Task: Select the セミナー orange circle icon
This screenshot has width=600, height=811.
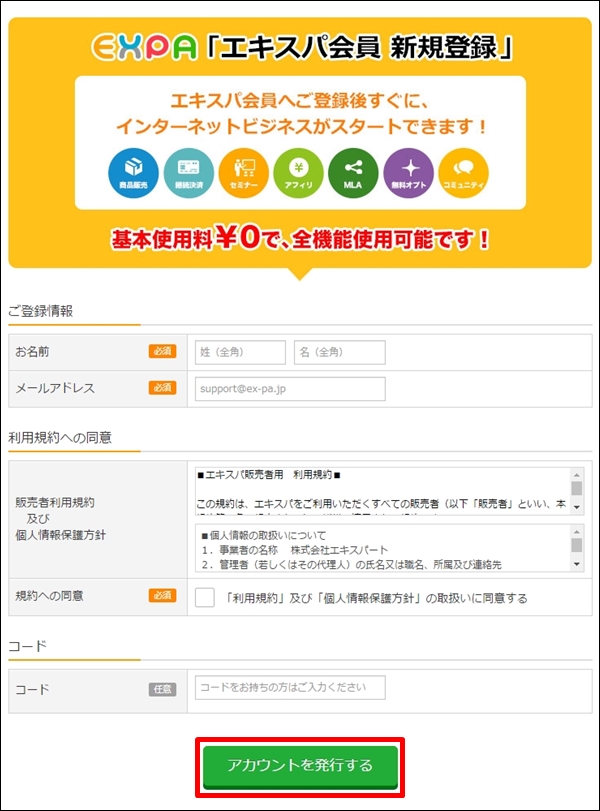Action: point(244,173)
